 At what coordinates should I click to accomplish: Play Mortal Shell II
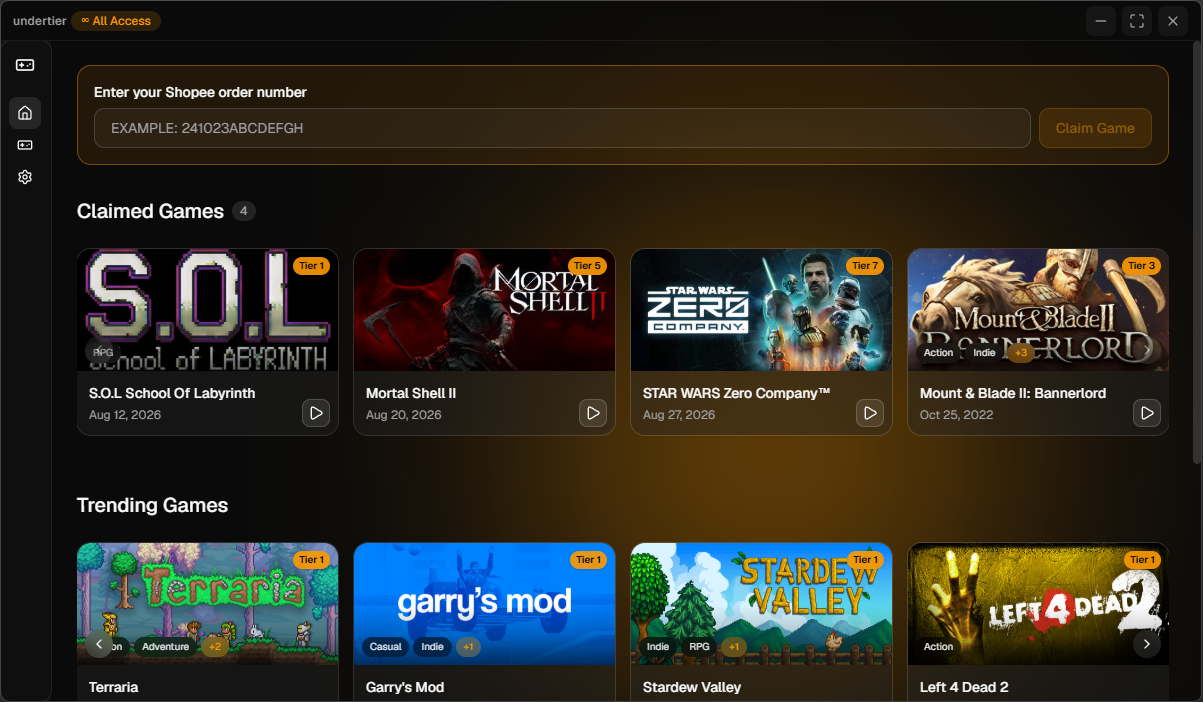click(593, 412)
